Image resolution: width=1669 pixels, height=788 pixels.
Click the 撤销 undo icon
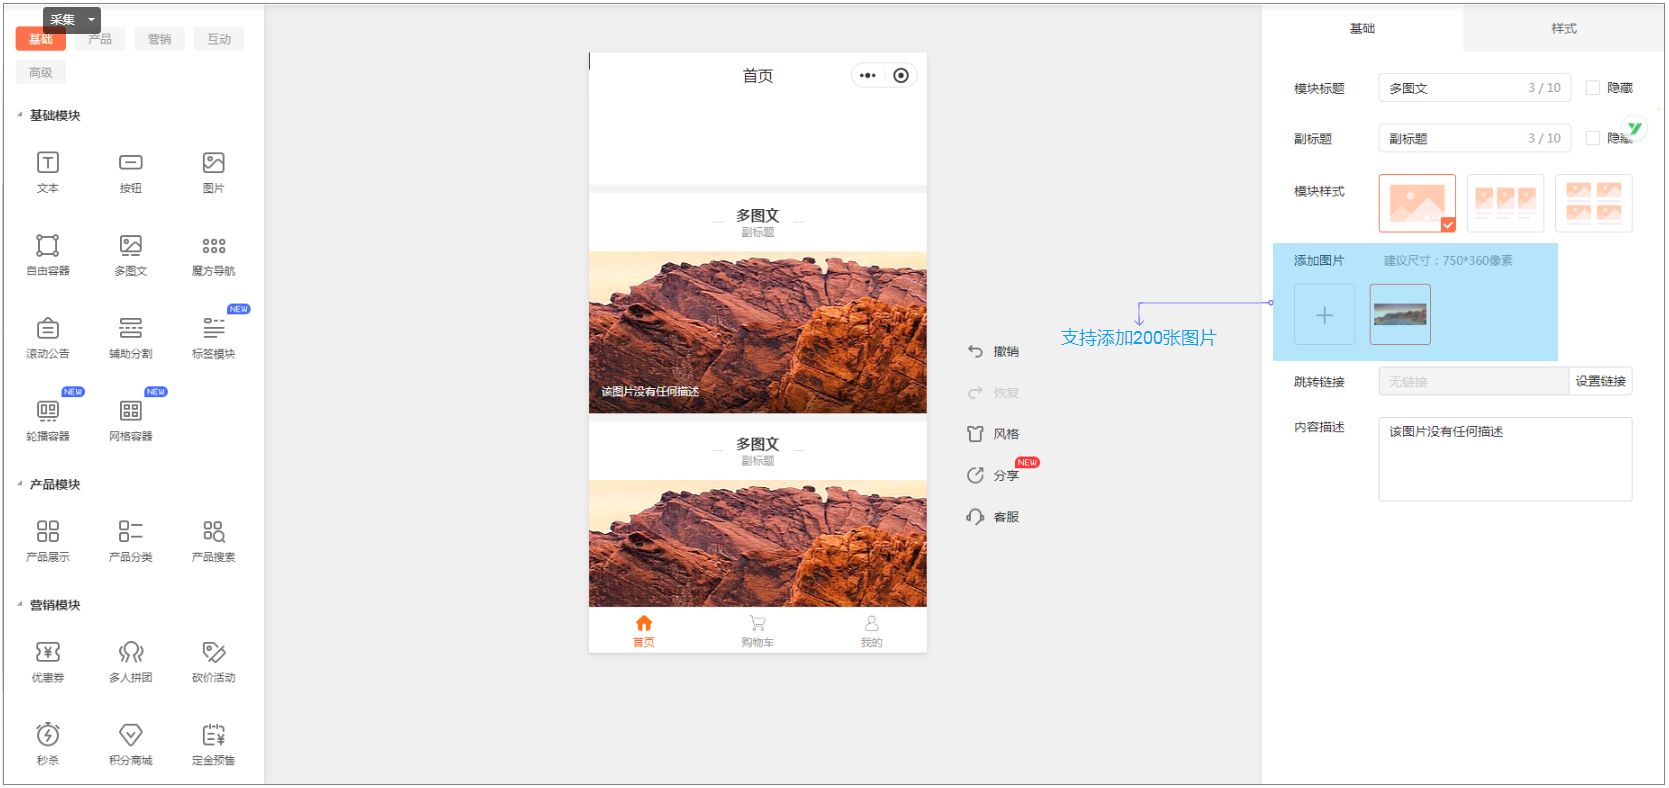[975, 351]
